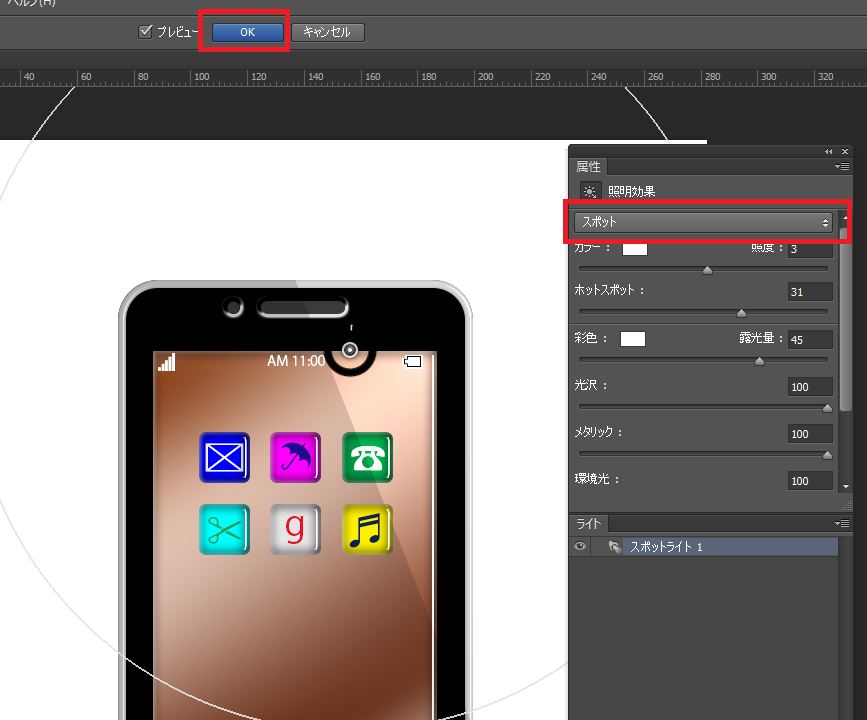This screenshot has height=720, width=867.
Task: Hide スポットライト 1 using the eye icon
Action: point(579,547)
